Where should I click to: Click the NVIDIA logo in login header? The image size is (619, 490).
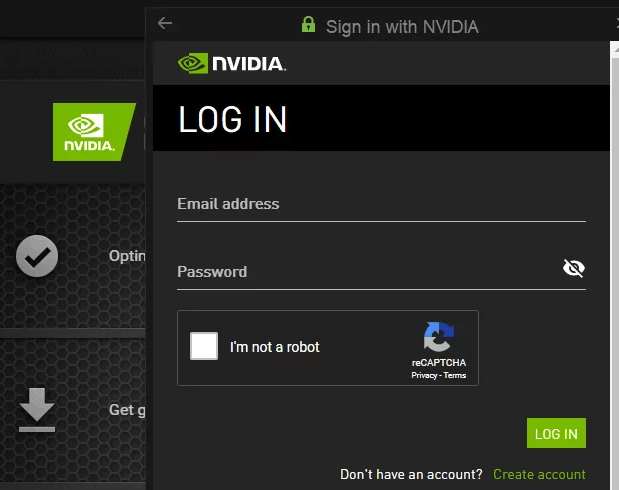point(232,64)
